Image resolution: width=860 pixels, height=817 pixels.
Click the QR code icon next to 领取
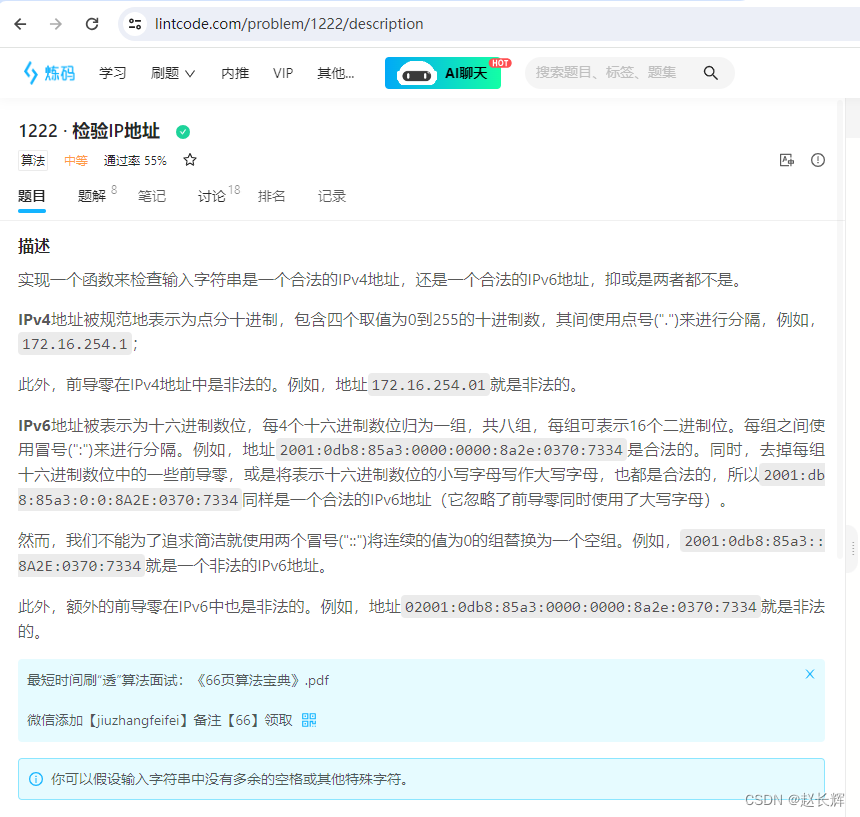(x=308, y=719)
